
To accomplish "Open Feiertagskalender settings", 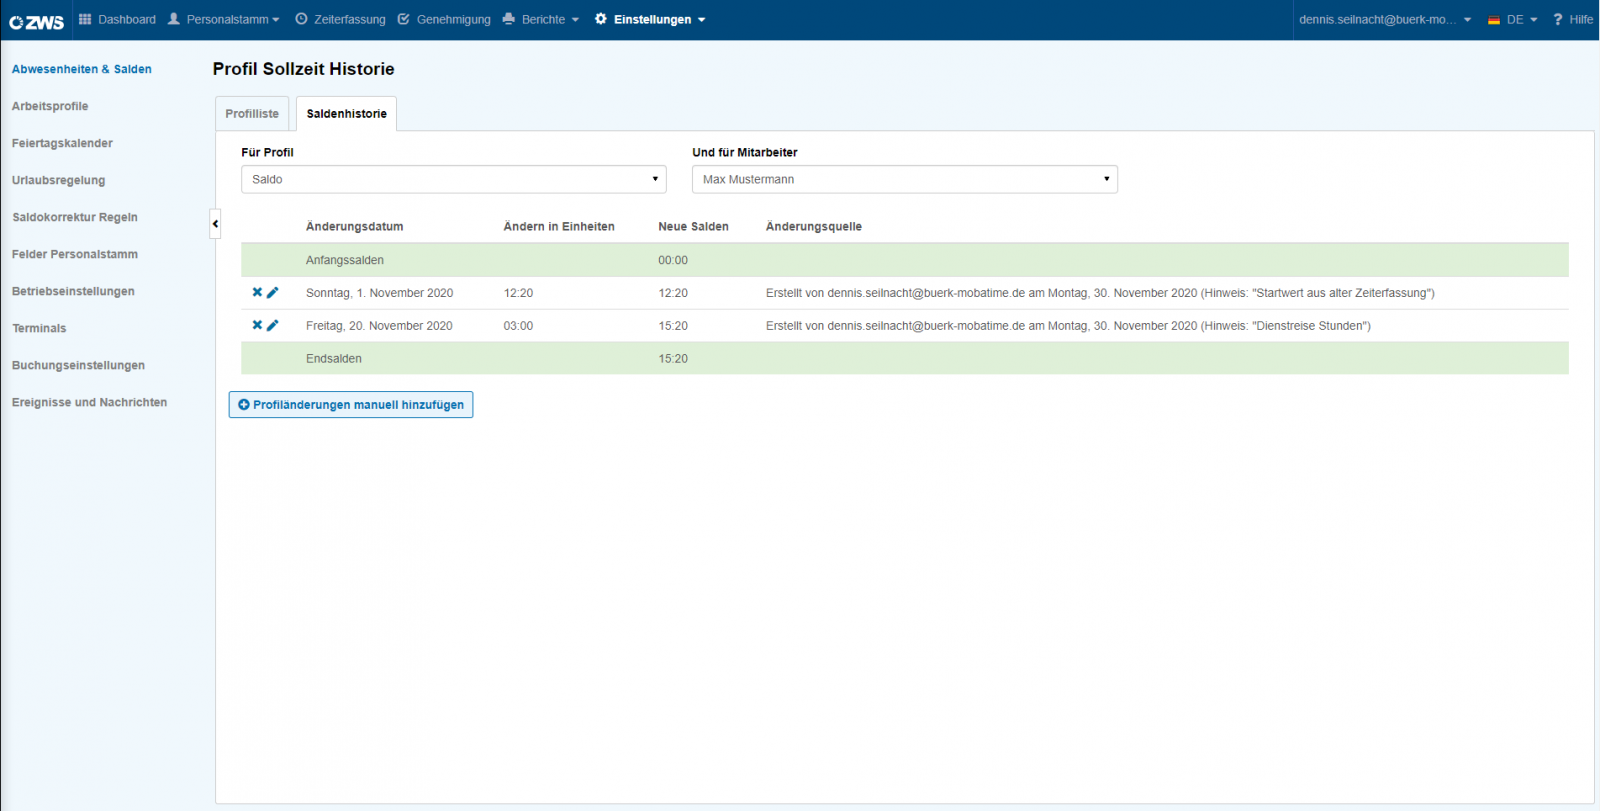I will click(x=62, y=143).
